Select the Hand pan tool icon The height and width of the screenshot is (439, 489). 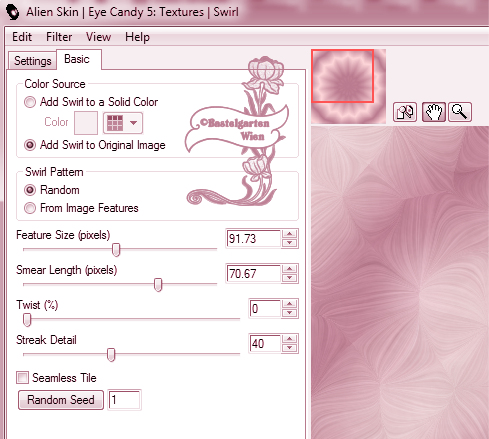(434, 112)
